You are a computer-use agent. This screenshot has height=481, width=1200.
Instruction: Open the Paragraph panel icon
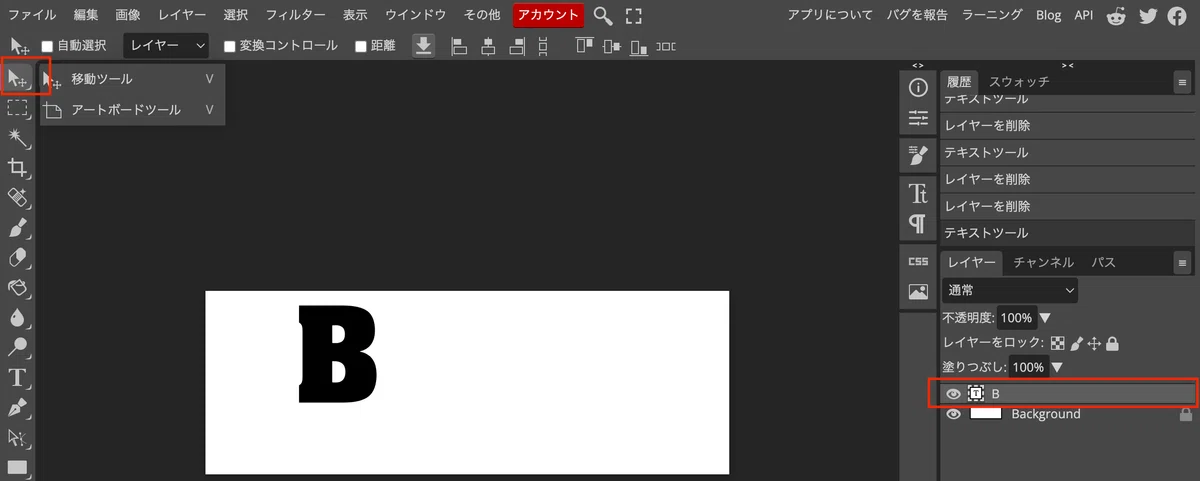coord(918,223)
